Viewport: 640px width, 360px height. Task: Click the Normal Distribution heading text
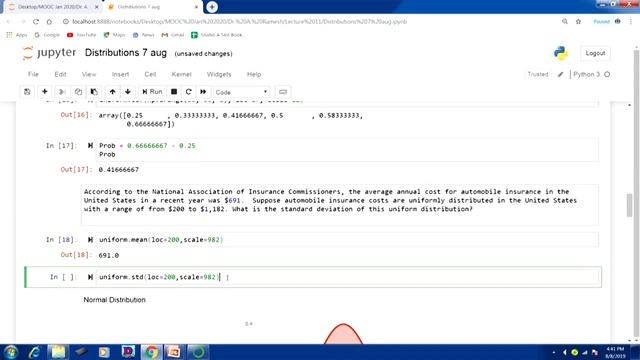(114, 300)
